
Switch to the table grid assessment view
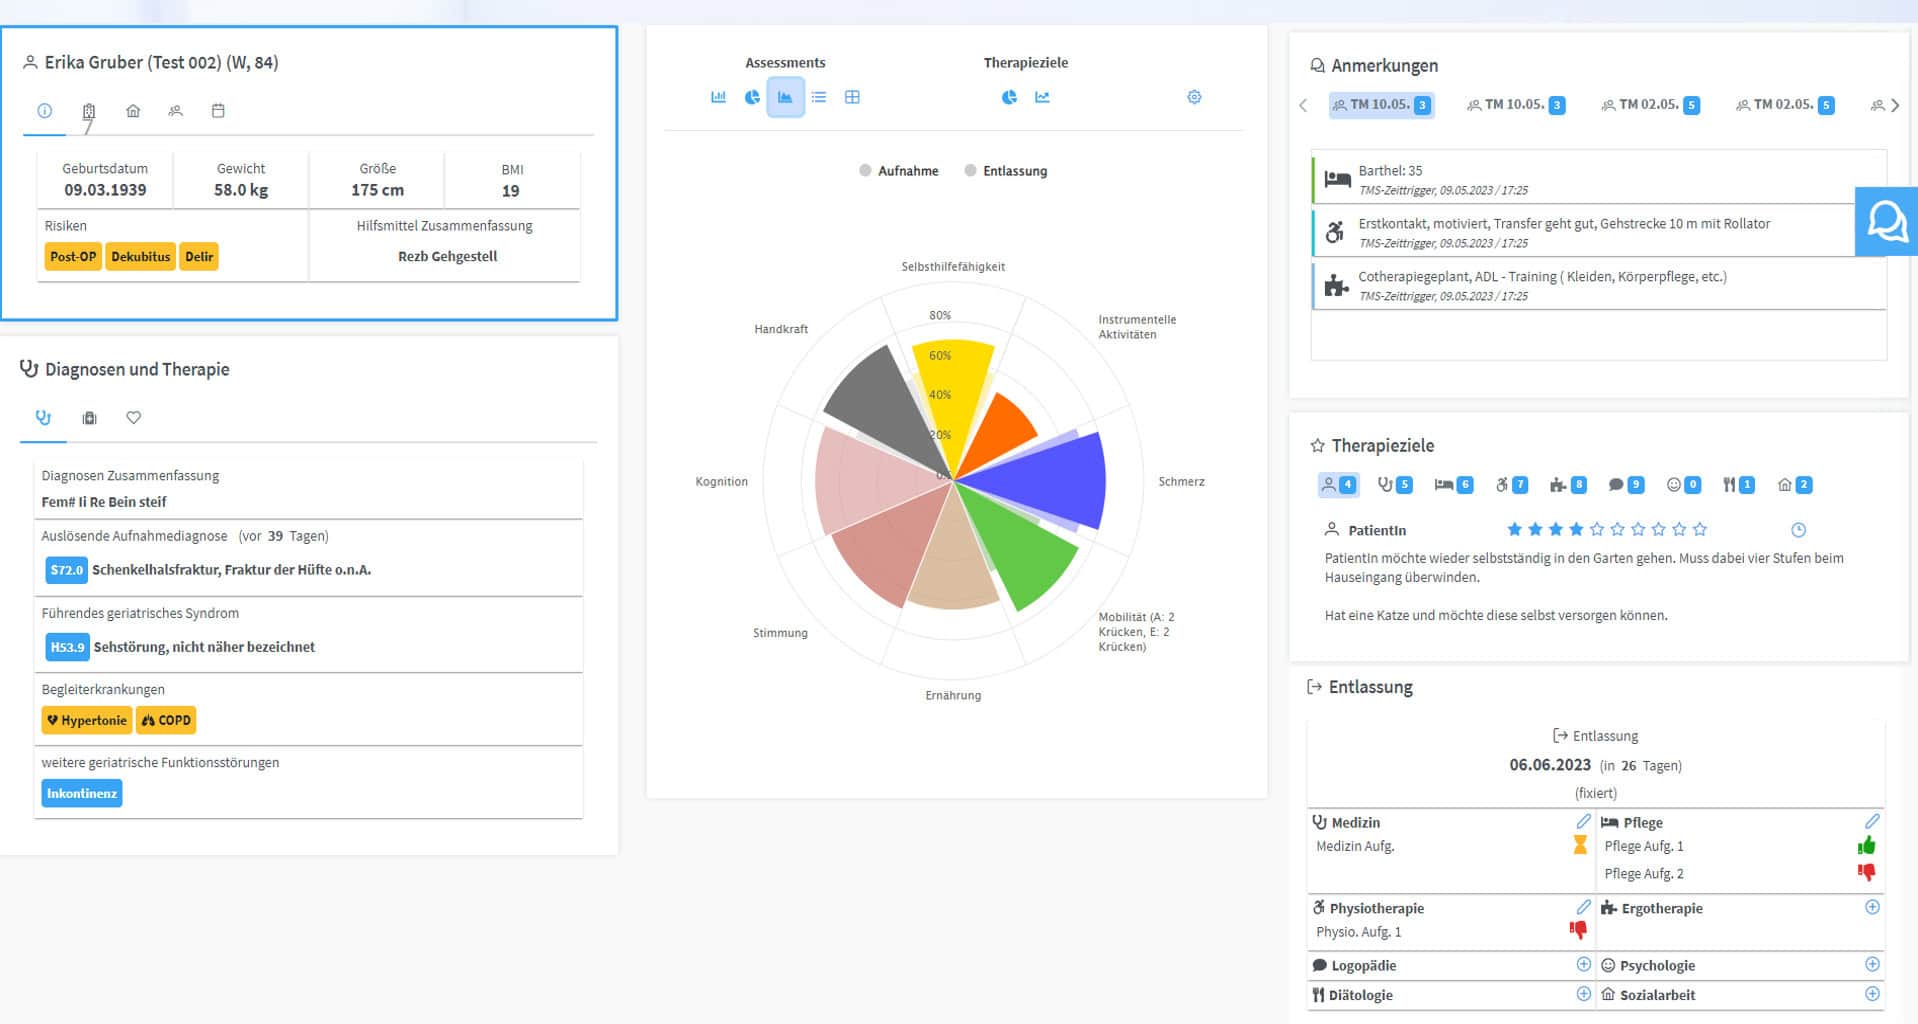point(852,97)
